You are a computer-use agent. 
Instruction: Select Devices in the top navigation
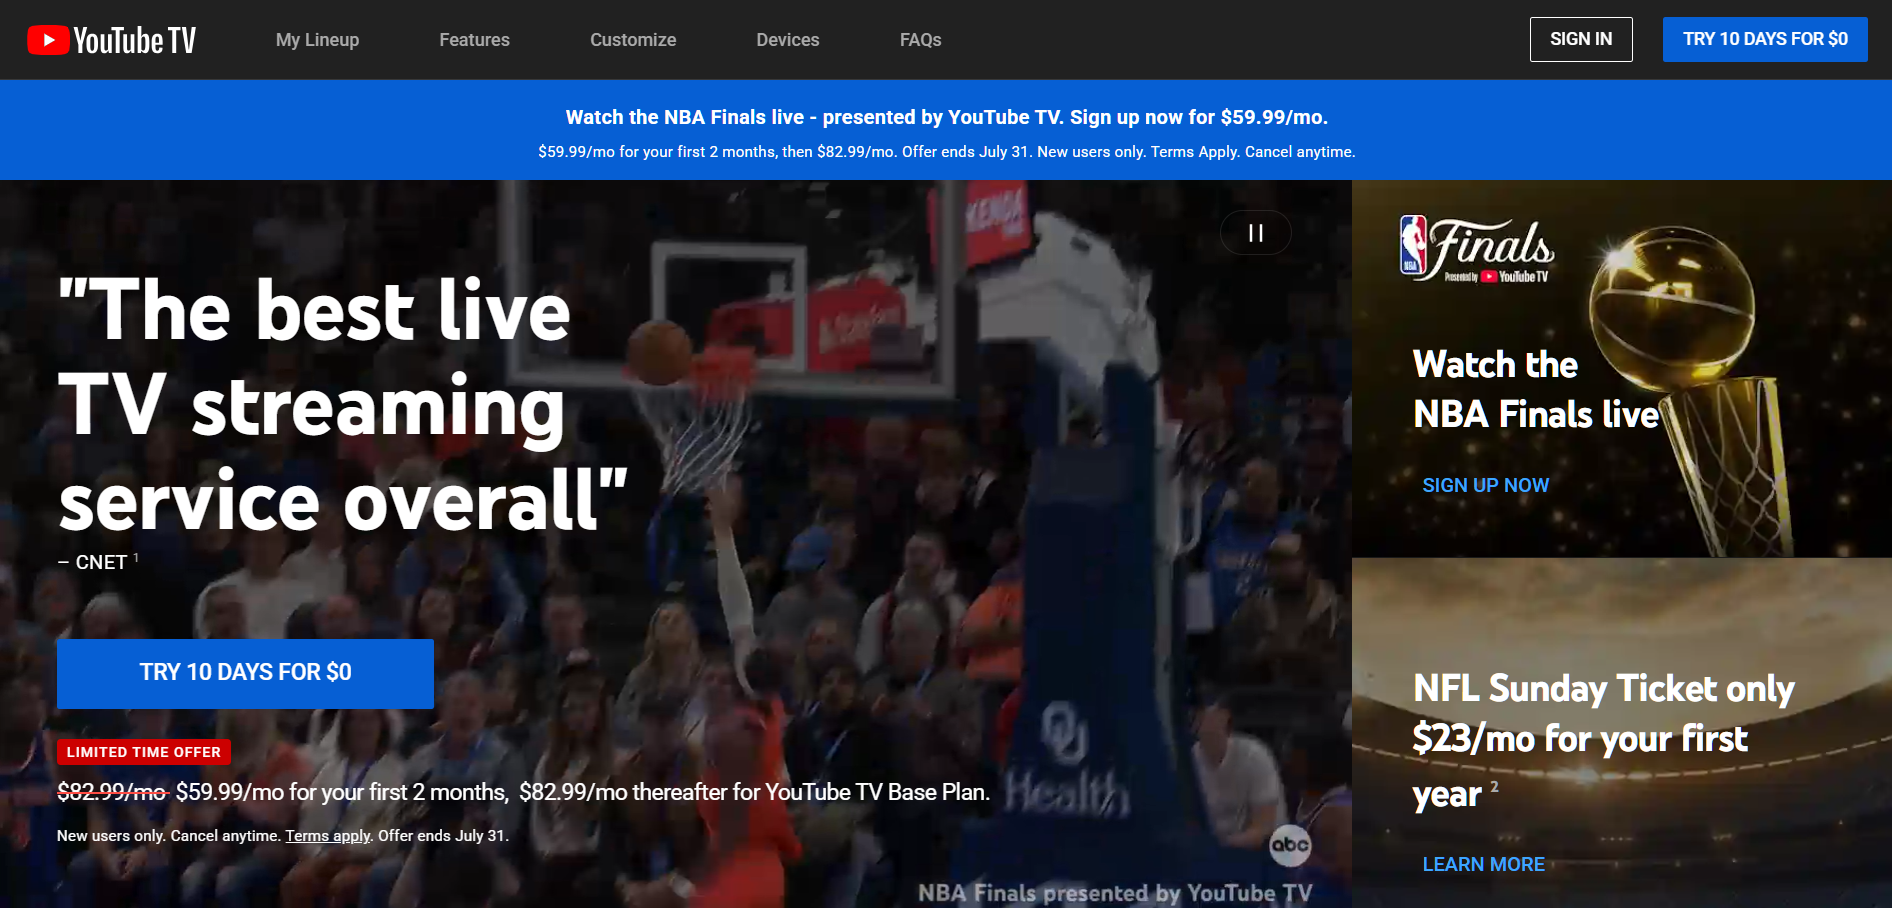tap(788, 40)
